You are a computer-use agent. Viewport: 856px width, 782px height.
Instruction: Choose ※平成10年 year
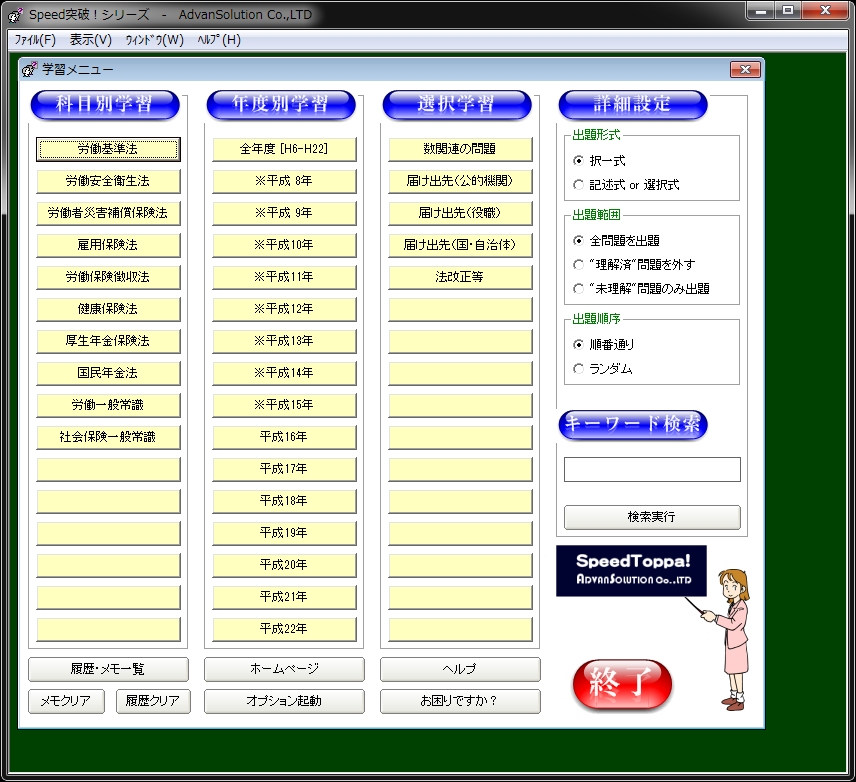(x=284, y=245)
